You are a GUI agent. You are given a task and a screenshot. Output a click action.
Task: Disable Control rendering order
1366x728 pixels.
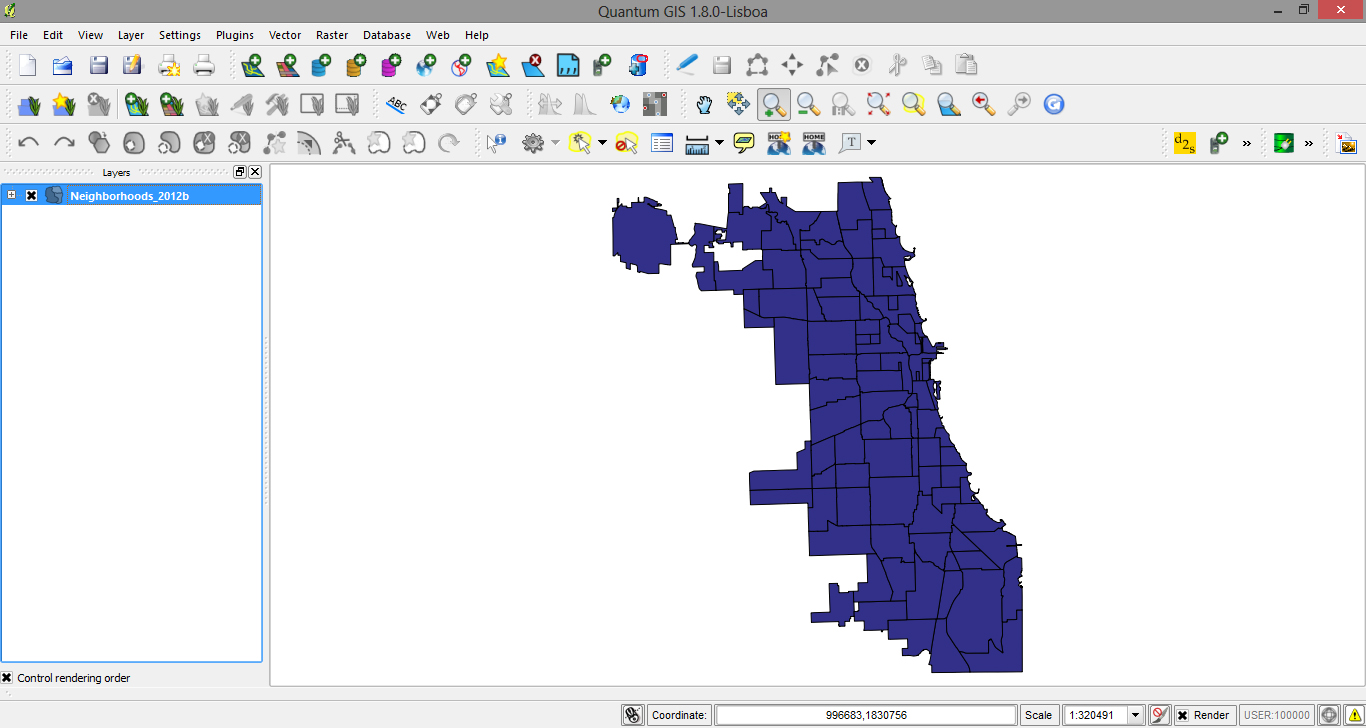pyautogui.click(x=9, y=678)
